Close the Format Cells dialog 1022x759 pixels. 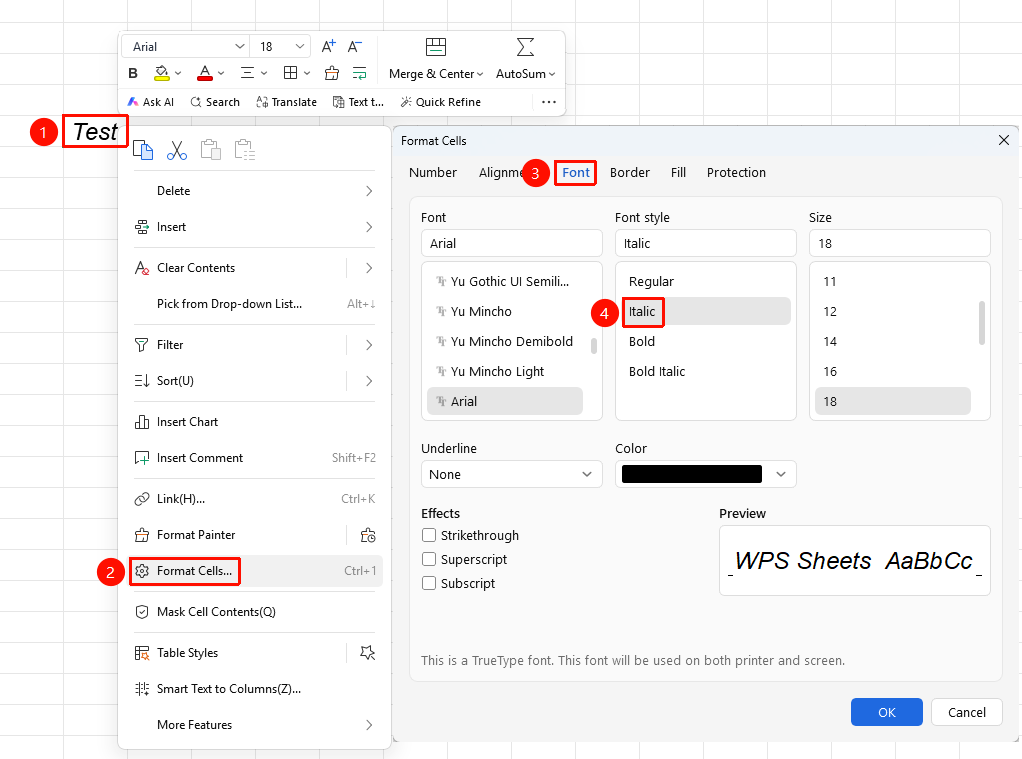point(1004,140)
